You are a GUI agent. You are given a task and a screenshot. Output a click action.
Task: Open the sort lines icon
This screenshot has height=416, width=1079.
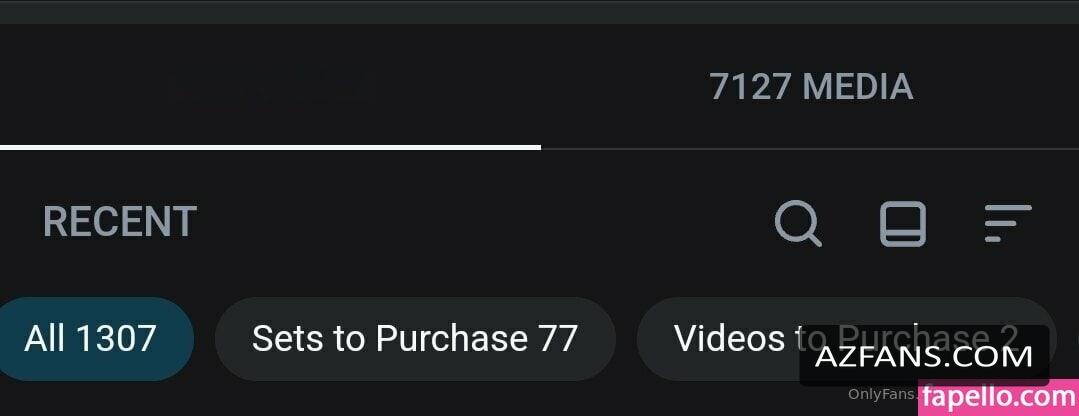tap(1008, 223)
